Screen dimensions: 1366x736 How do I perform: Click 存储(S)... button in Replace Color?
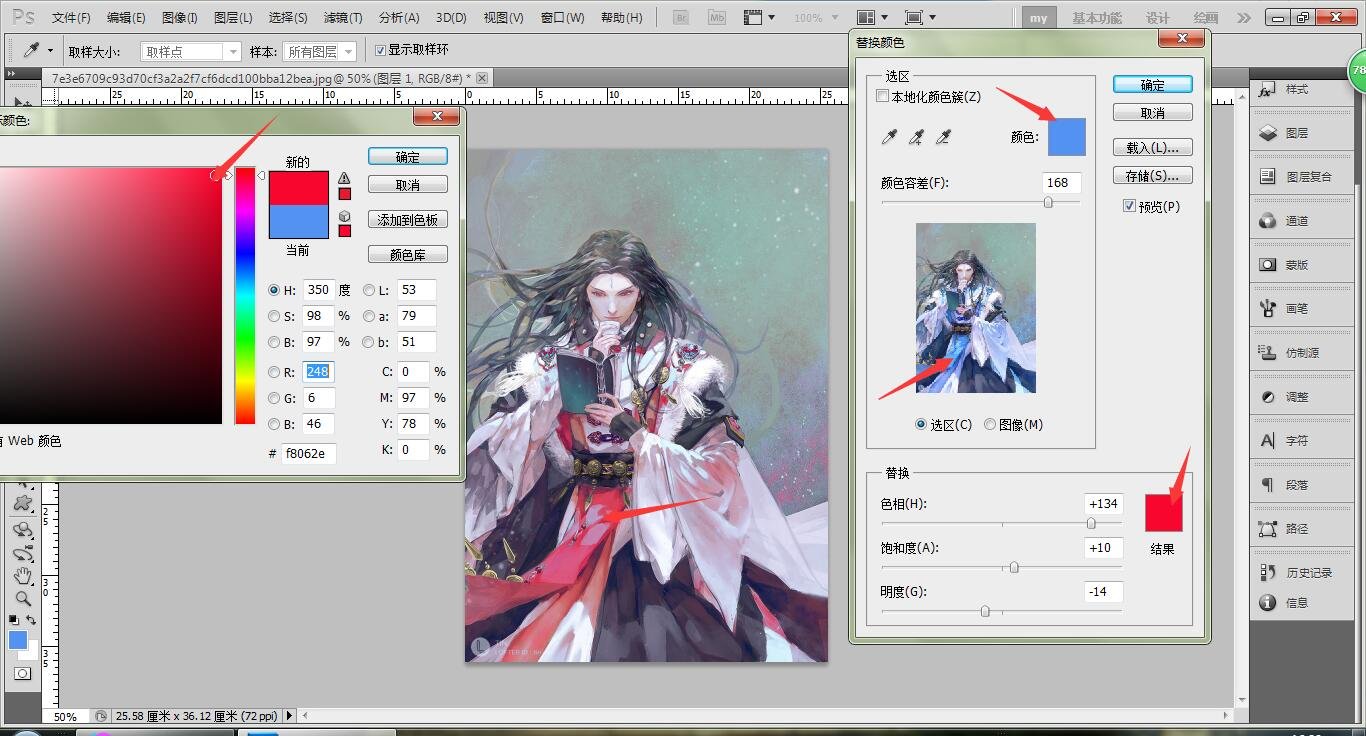(1152, 176)
